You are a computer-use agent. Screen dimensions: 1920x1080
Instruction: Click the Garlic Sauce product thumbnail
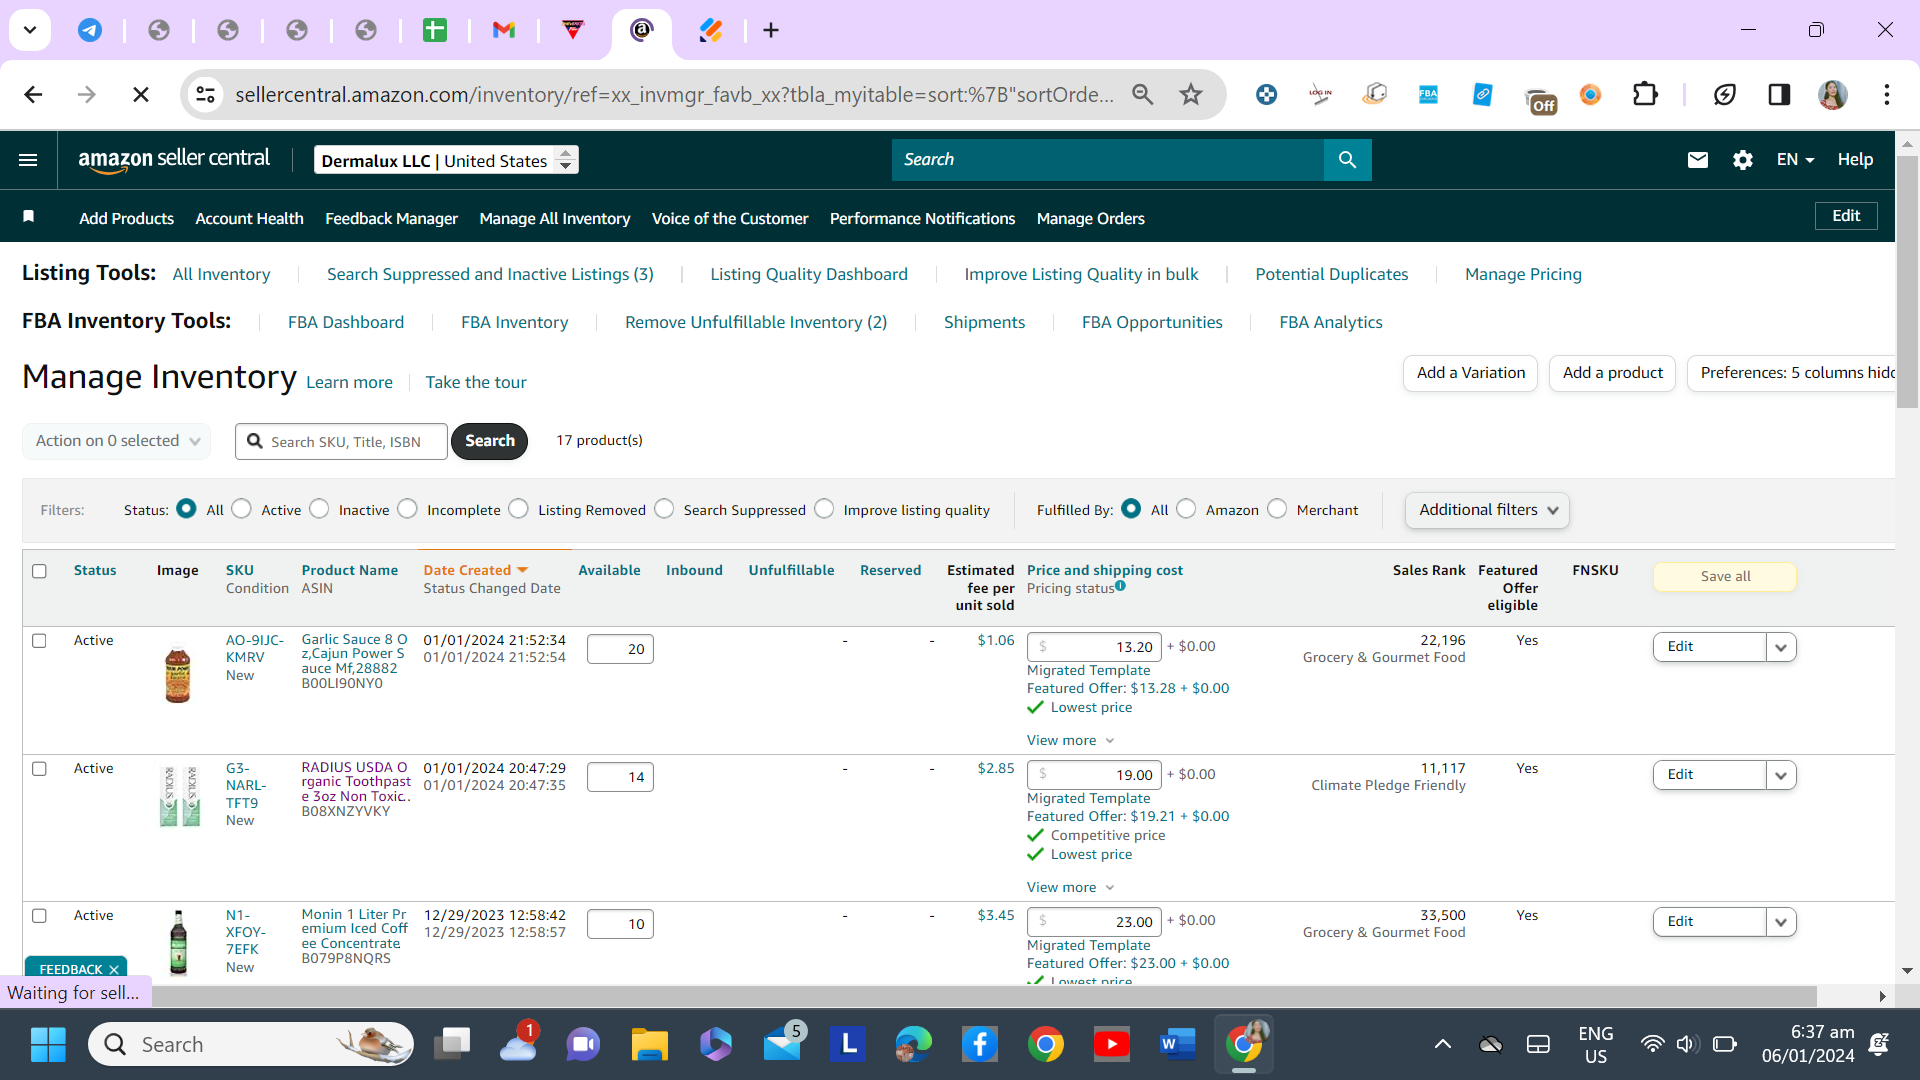point(178,674)
